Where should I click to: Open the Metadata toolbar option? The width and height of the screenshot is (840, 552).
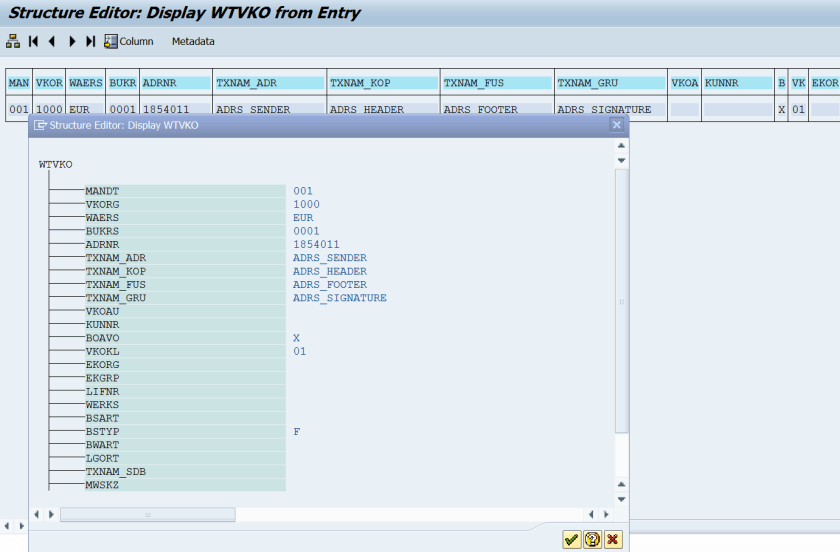[x=193, y=41]
